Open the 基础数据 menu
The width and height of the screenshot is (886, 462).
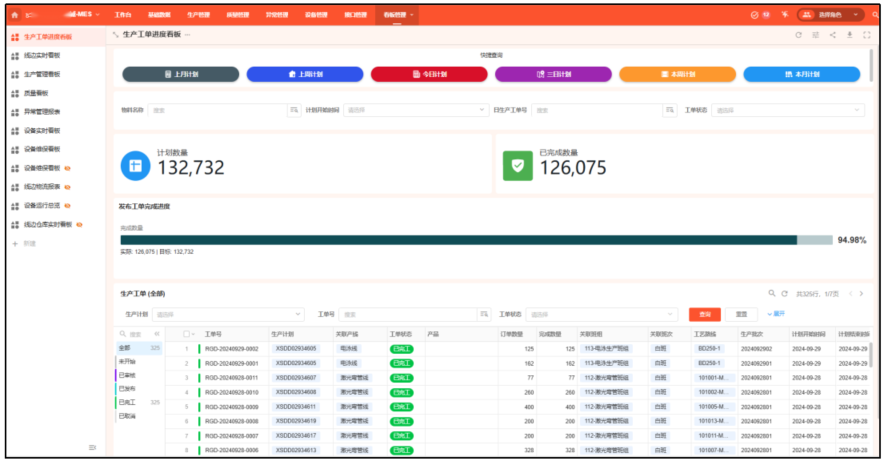[159, 15]
